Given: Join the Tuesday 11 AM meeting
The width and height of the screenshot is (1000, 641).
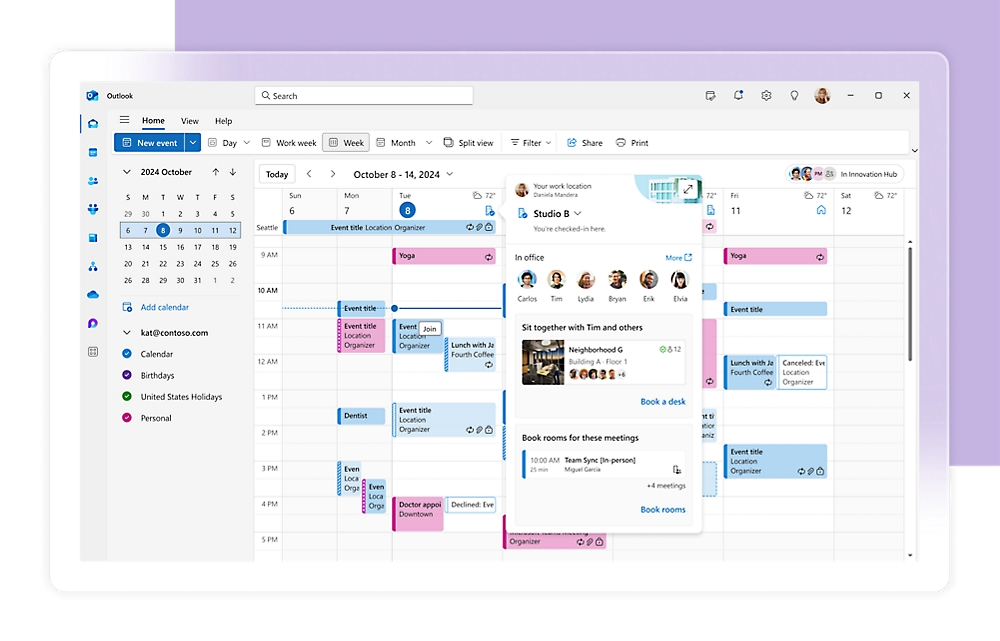Looking at the screenshot, I should tap(430, 329).
